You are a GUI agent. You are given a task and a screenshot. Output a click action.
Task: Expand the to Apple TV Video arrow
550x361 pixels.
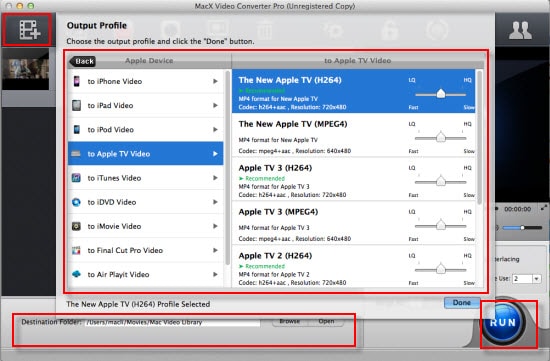(x=215, y=154)
